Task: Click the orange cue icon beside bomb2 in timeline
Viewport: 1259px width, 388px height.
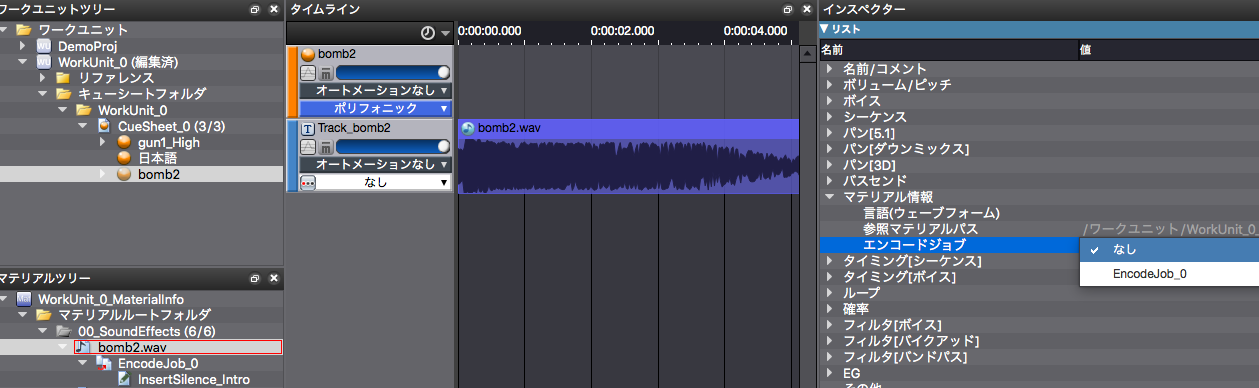Action: pos(308,54)
